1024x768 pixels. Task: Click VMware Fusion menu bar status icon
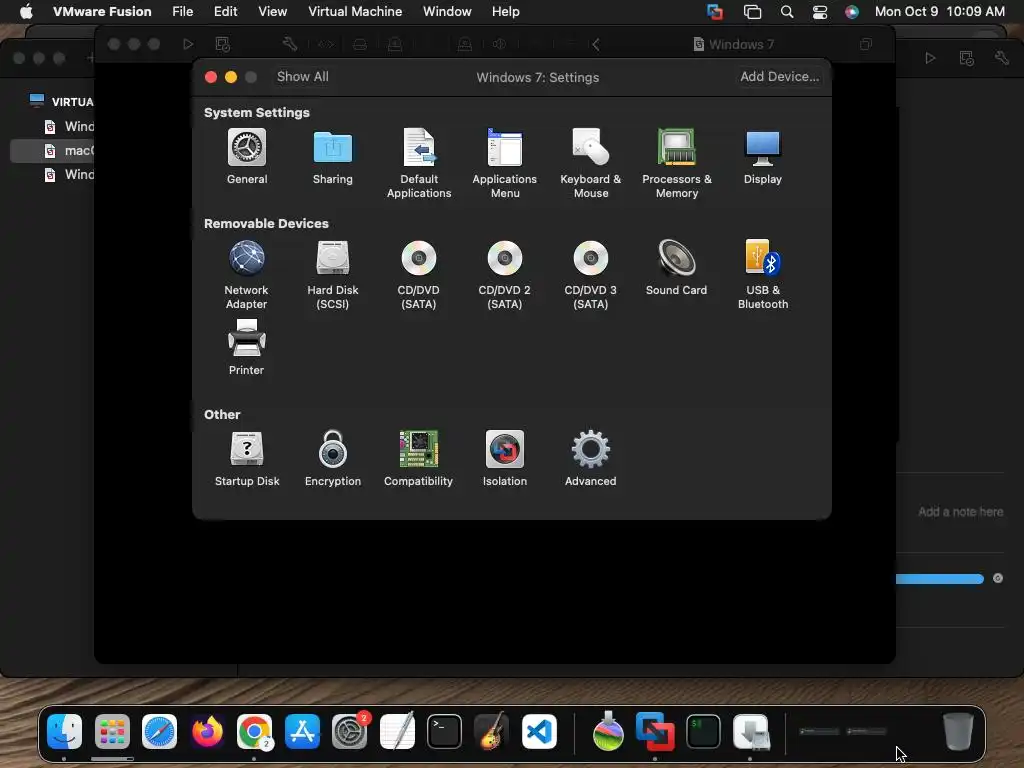click(x=715, y=12)
